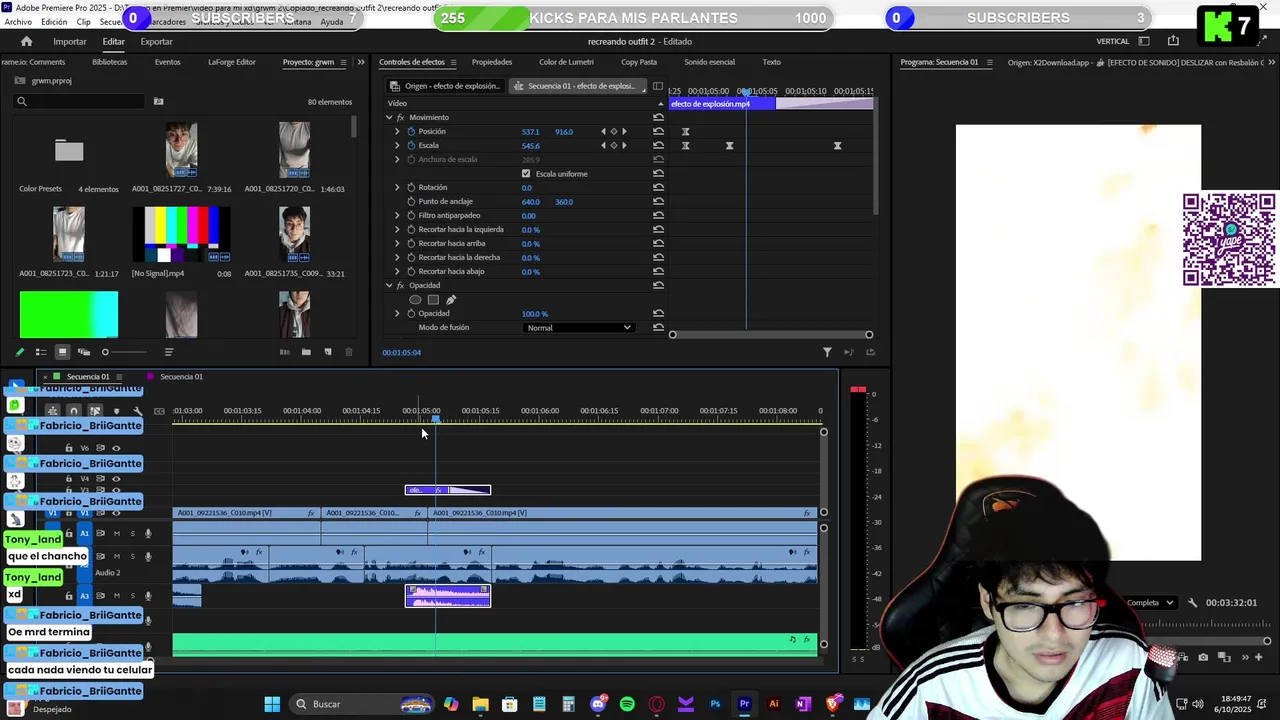Expand the Rotación property

(x=397, y=187)
